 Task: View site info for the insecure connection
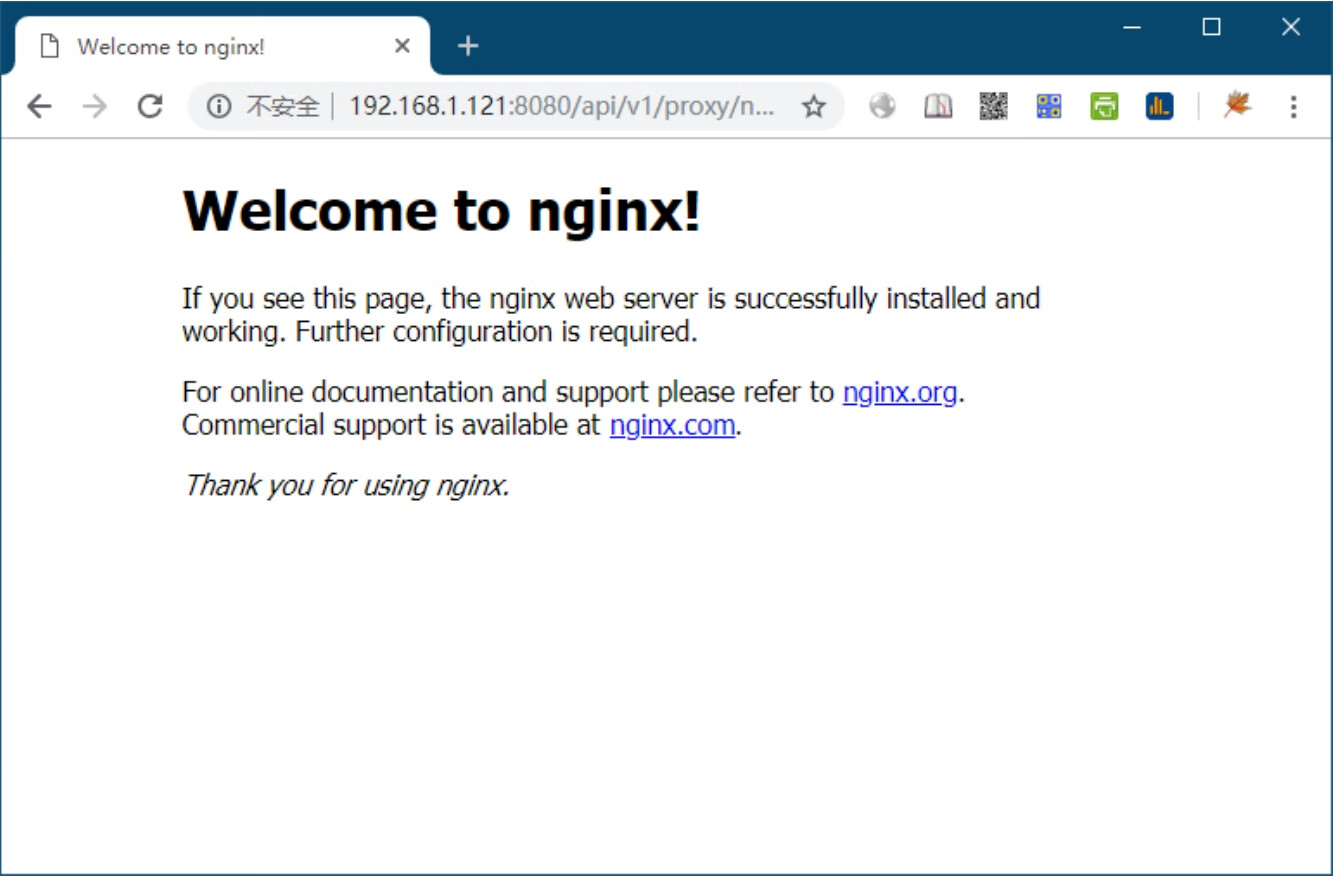tap(219, 106)
